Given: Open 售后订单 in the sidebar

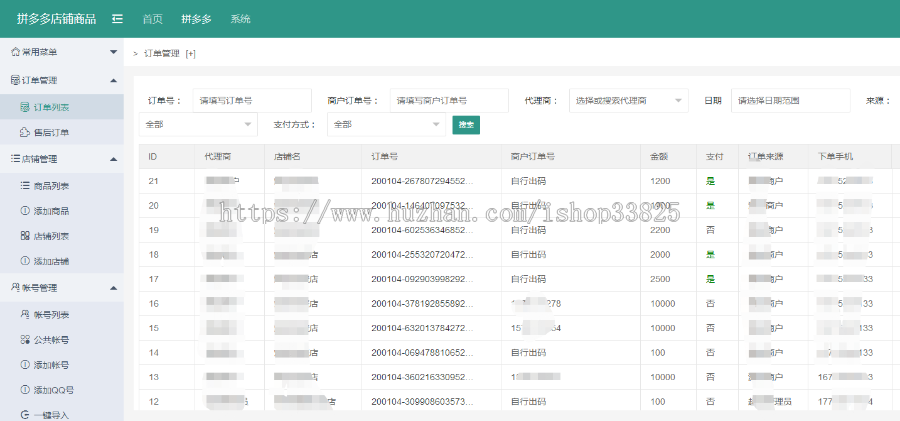Looking at the screenshot, I should click(61, 133).
